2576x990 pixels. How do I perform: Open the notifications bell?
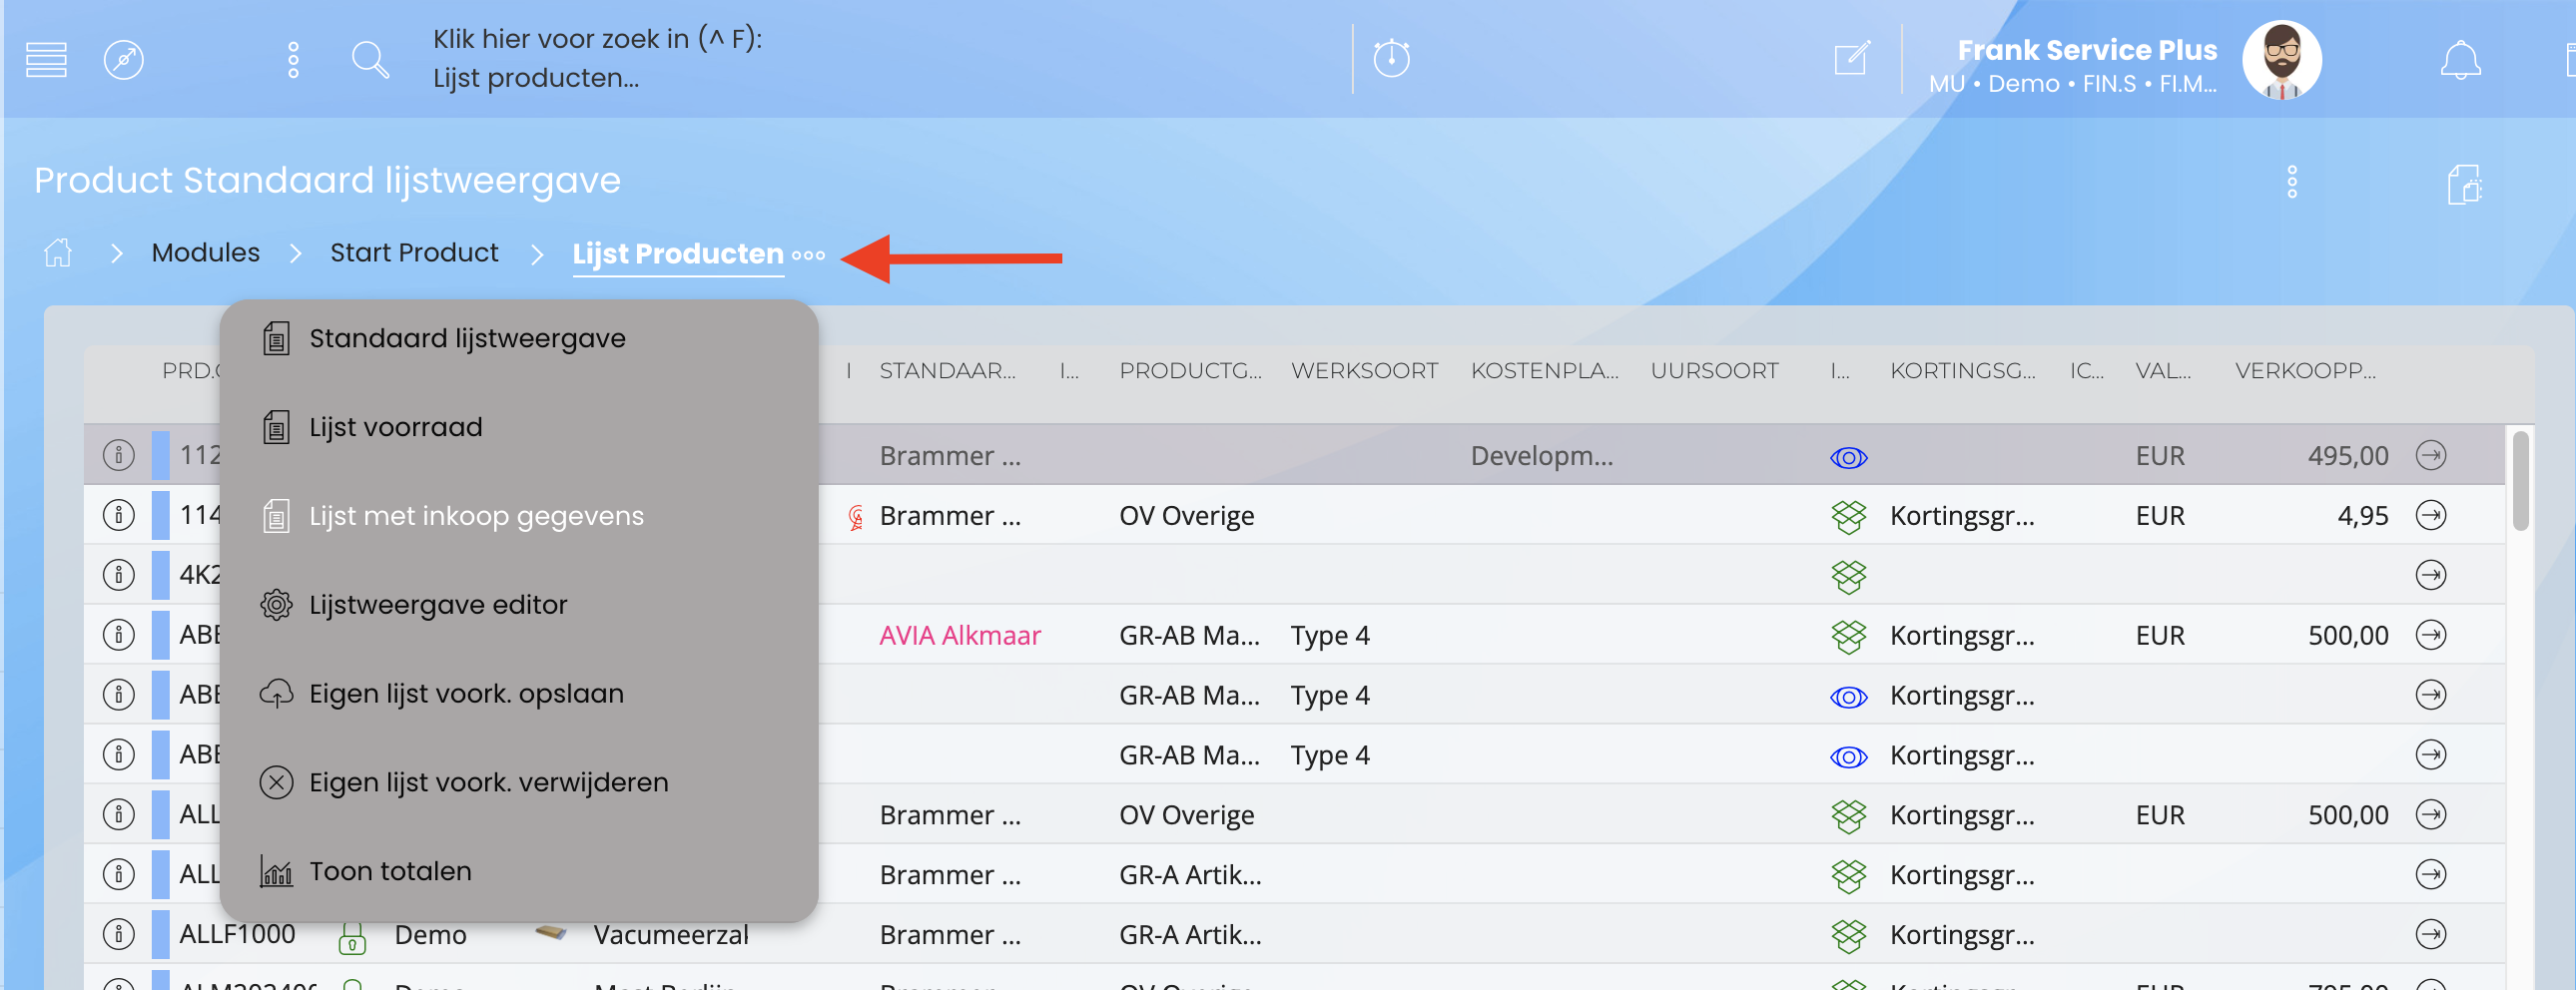pos(2460,60)
